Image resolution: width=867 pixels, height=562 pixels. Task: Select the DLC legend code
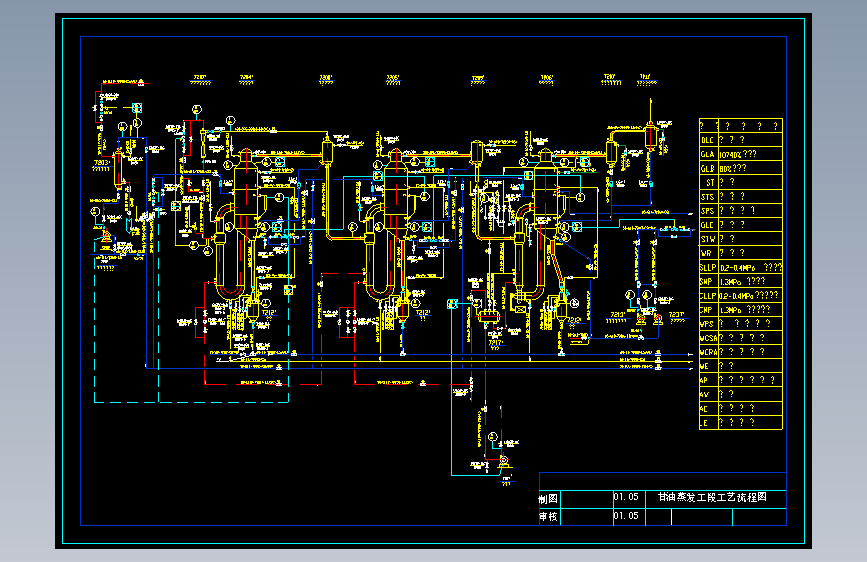[708, 140]
